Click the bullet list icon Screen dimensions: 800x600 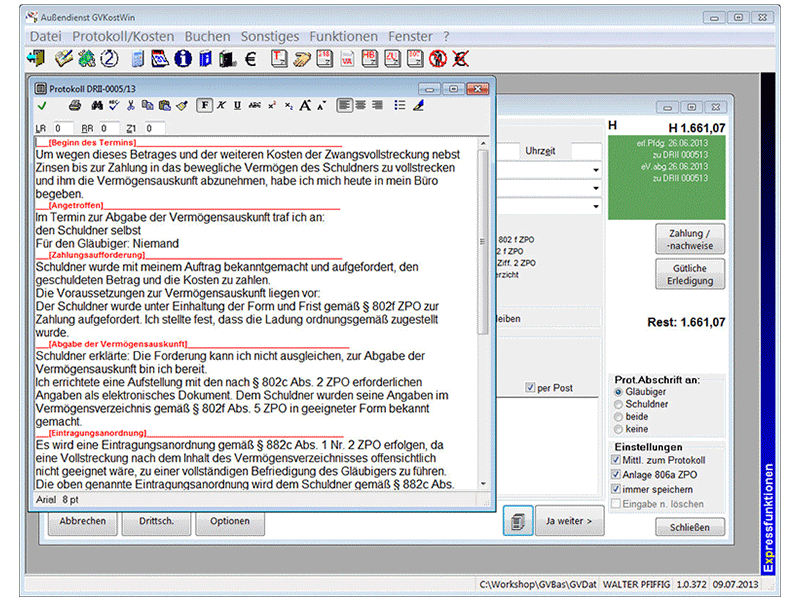(400, 105)
